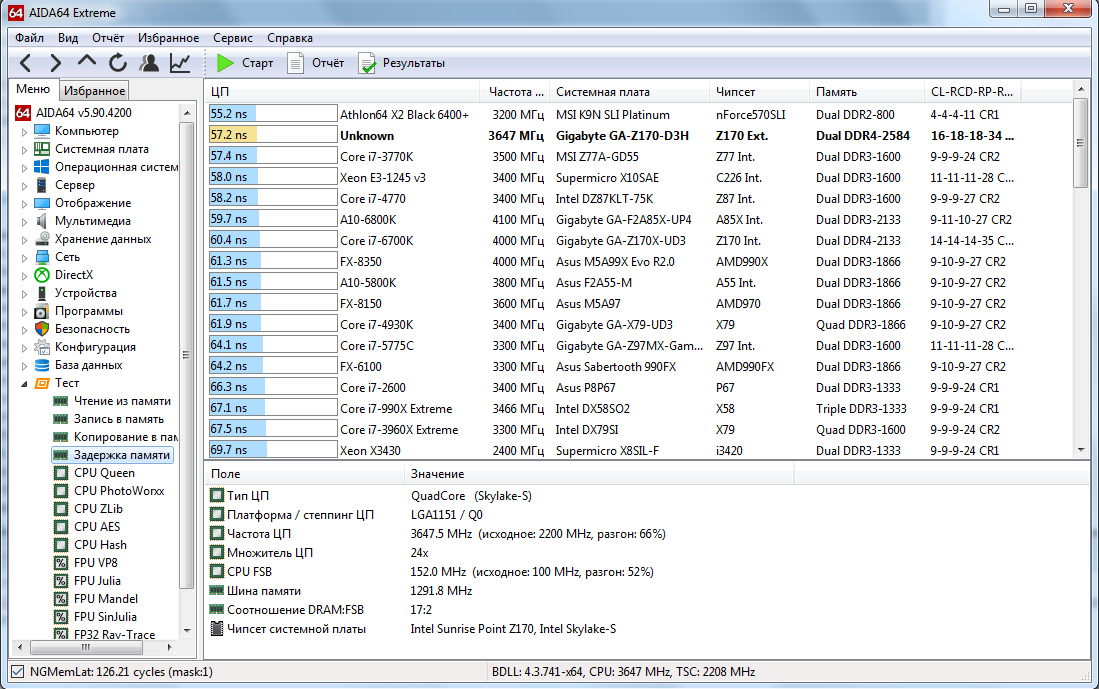Expand the Компьютер tree node
1099x689 pixels.
click(25, 131)
